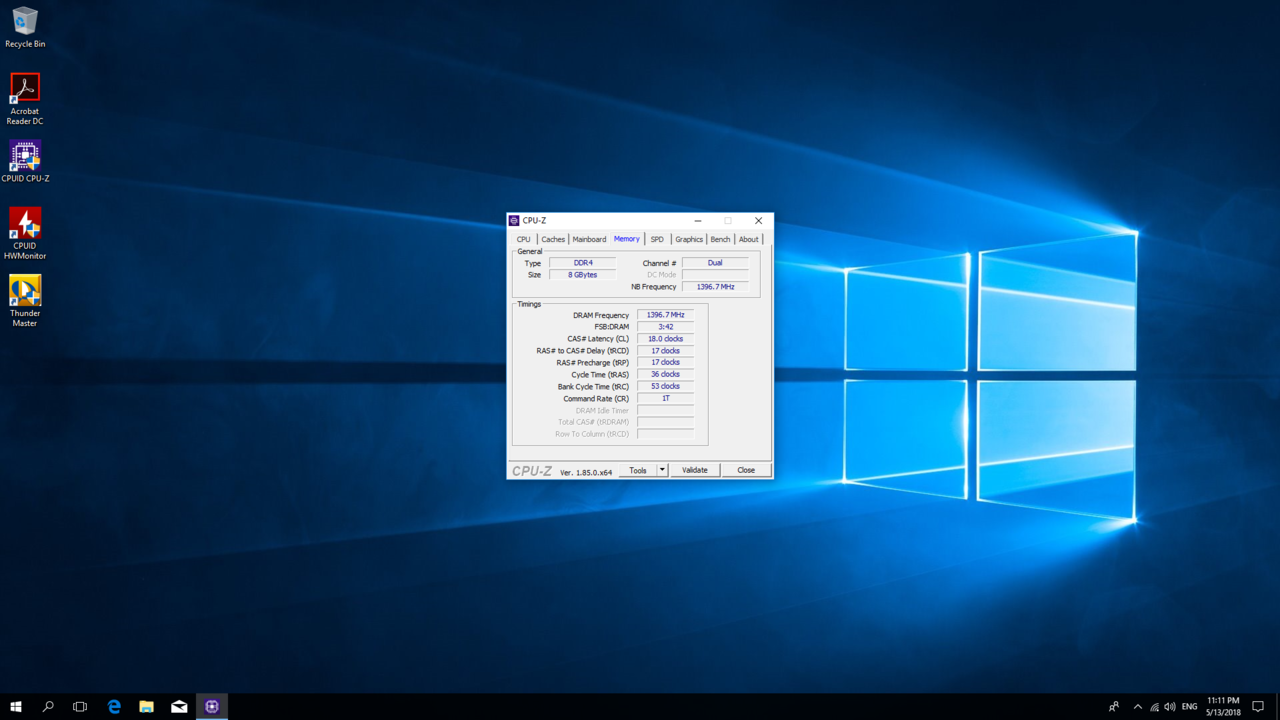Click the Row To Column (tRCD) field
The height and width of the screenshot is (720, 1280).
tap(665, 434)
